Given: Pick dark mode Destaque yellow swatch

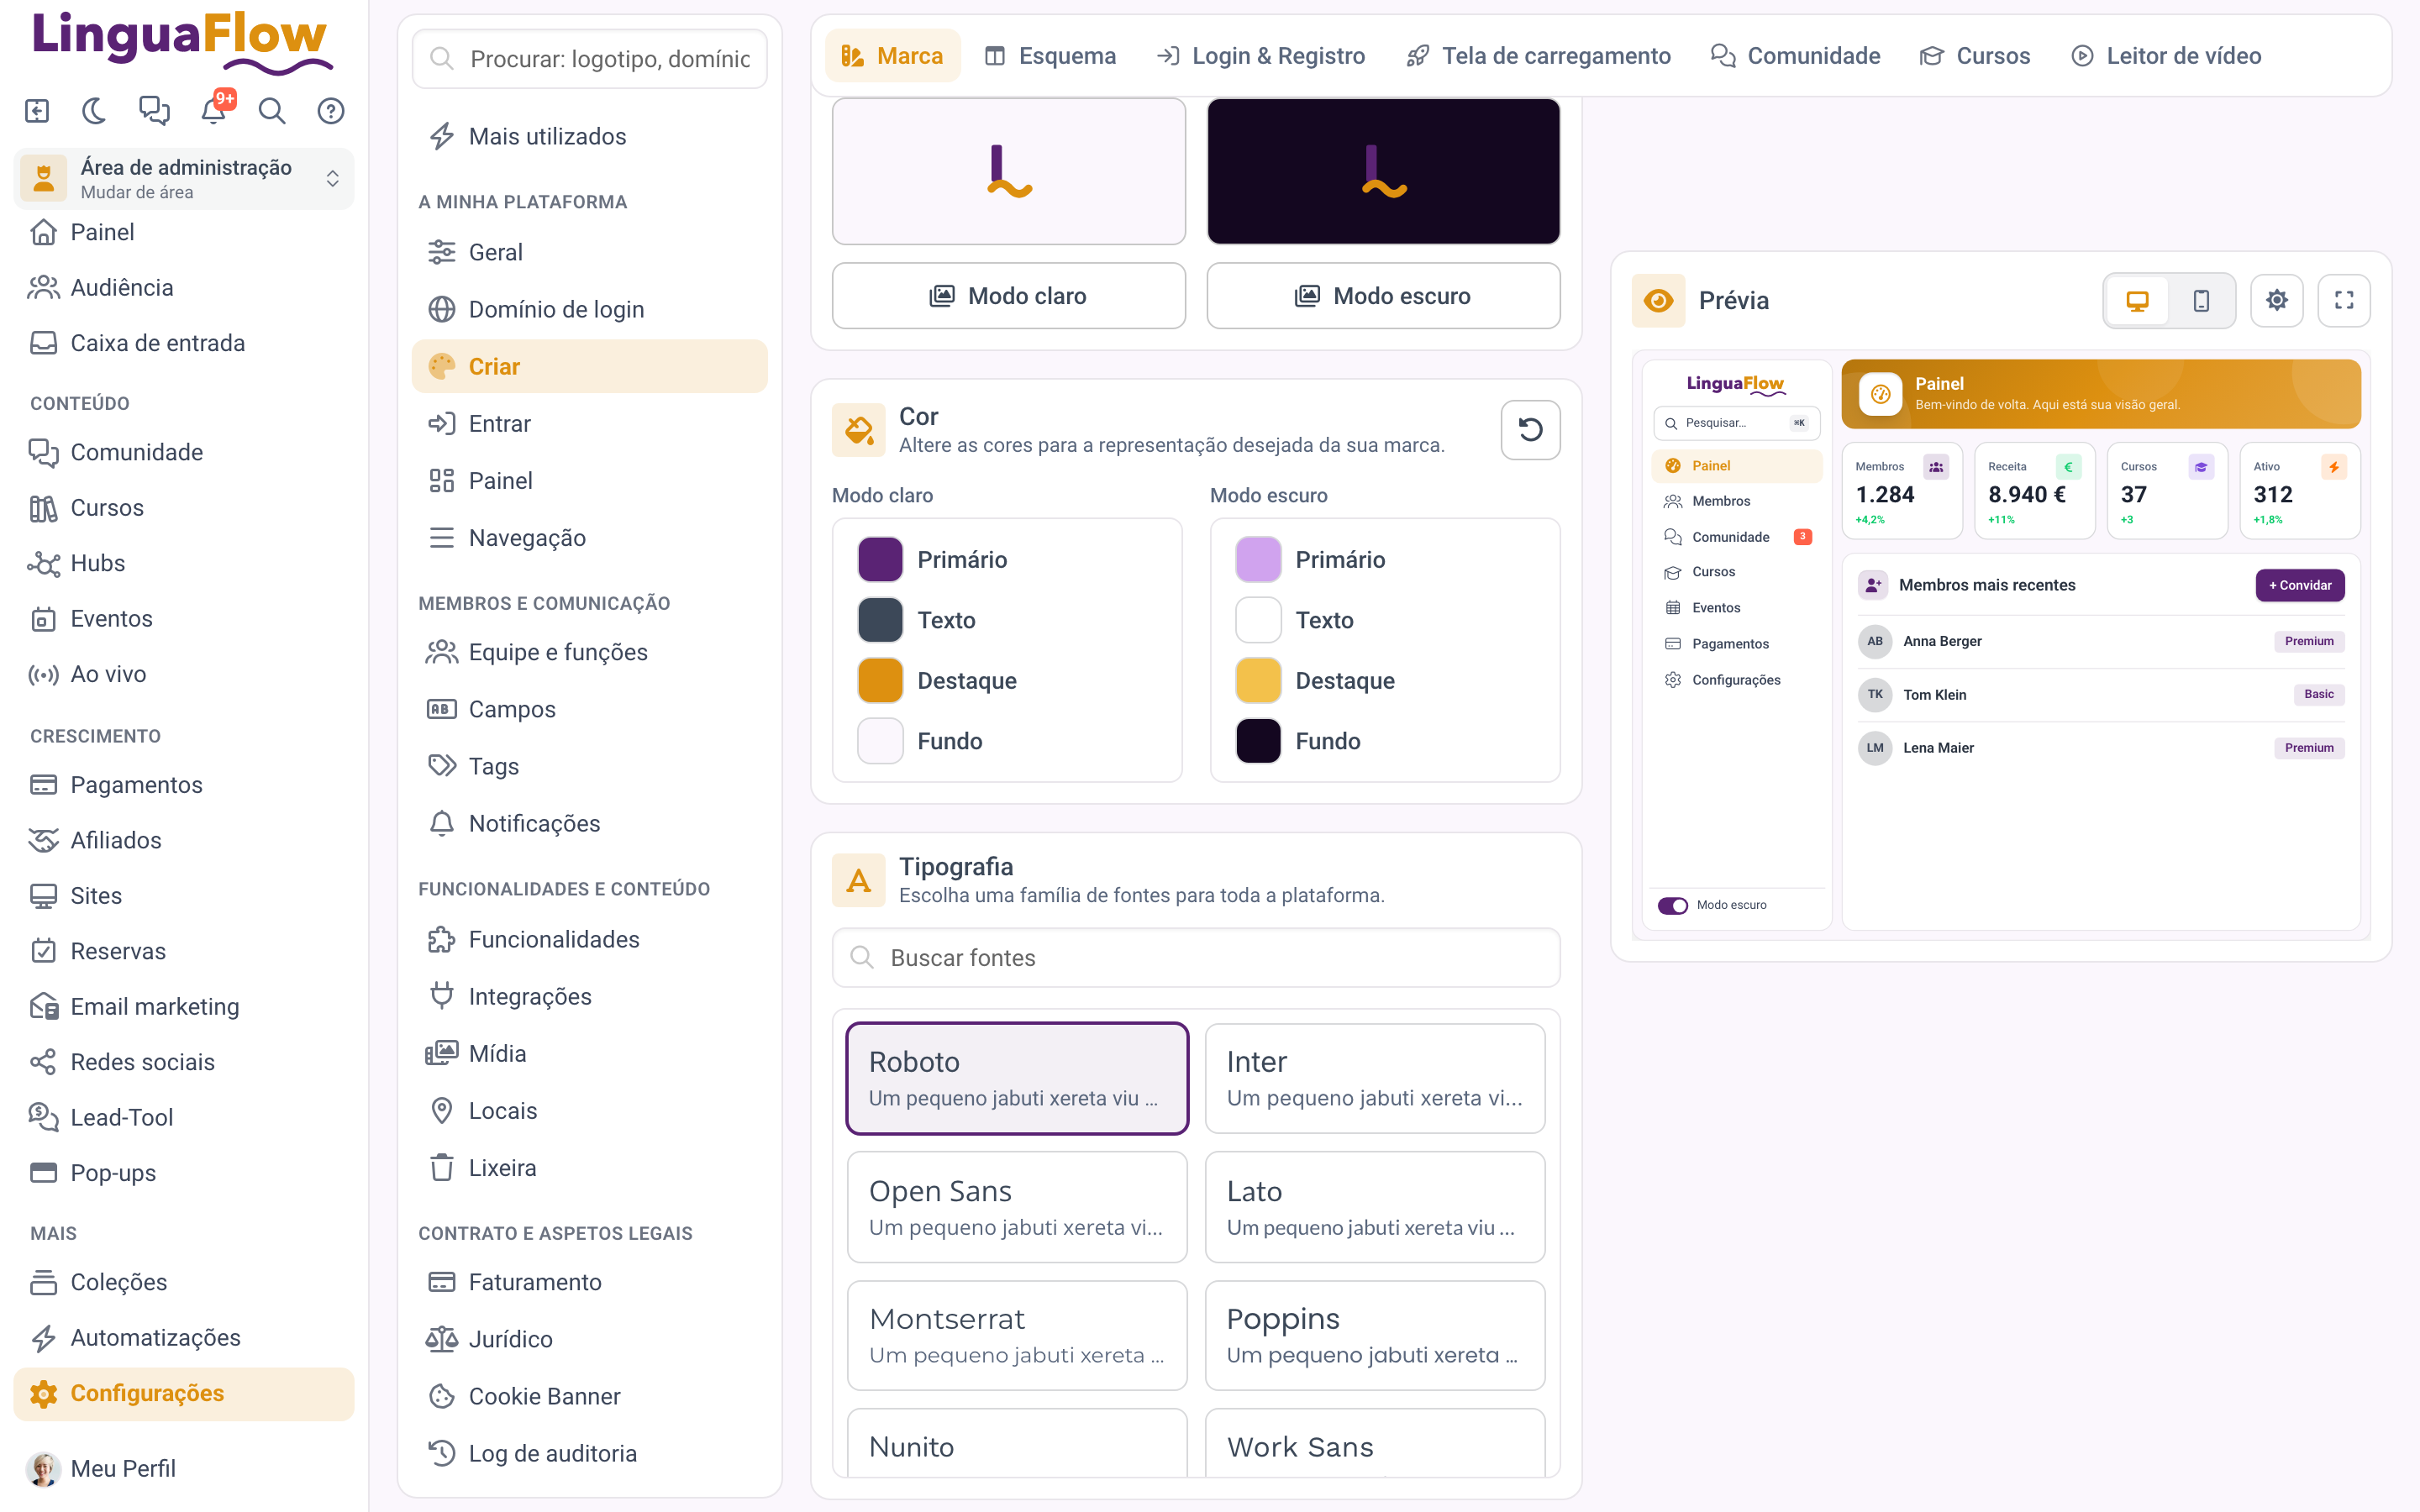Looking at the screenshot, I should [1258, 681].
